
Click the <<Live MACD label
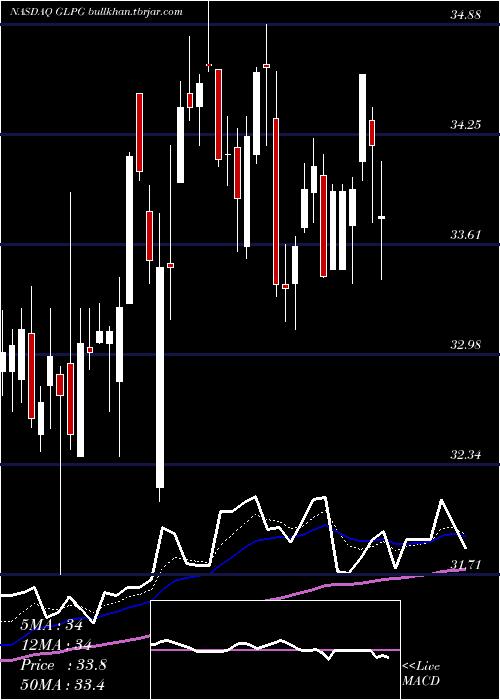pyautogui.click(x=421, y=674)
